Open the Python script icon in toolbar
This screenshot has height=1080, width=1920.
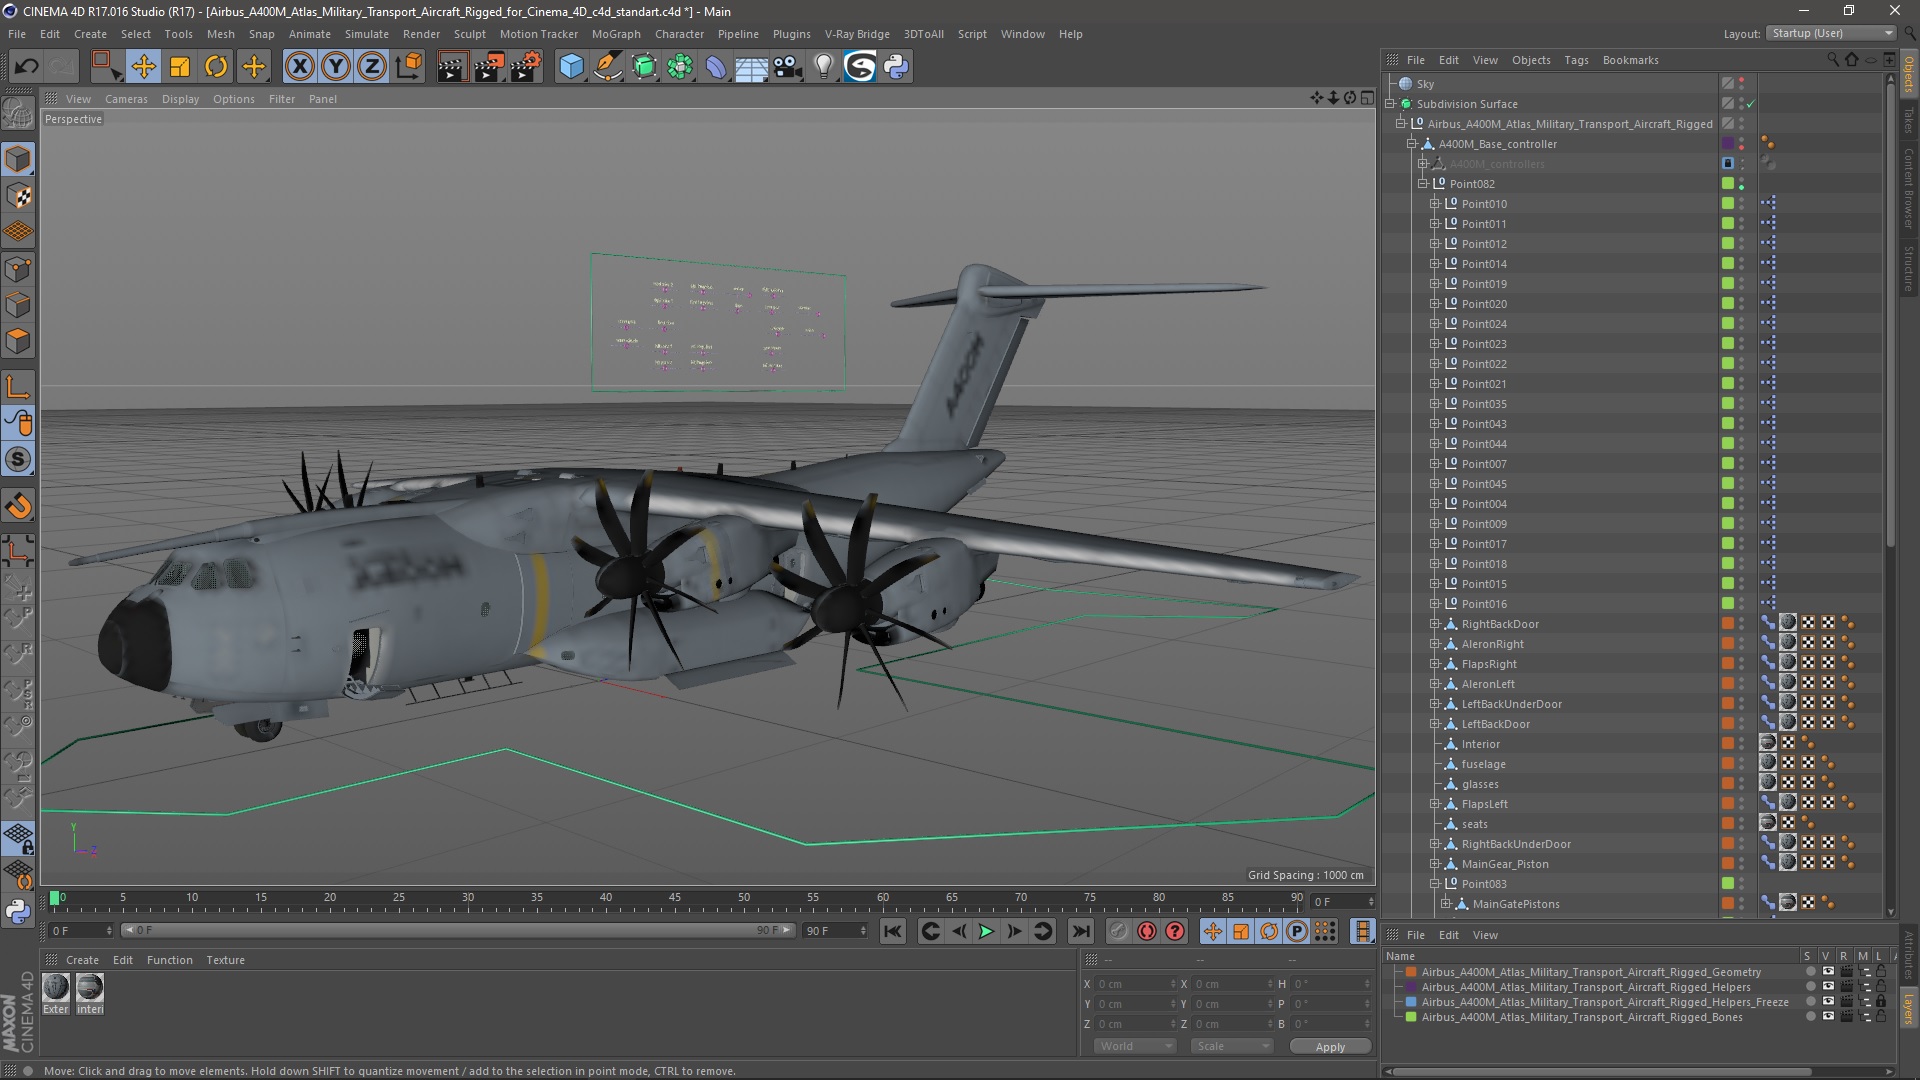(897, 67)
